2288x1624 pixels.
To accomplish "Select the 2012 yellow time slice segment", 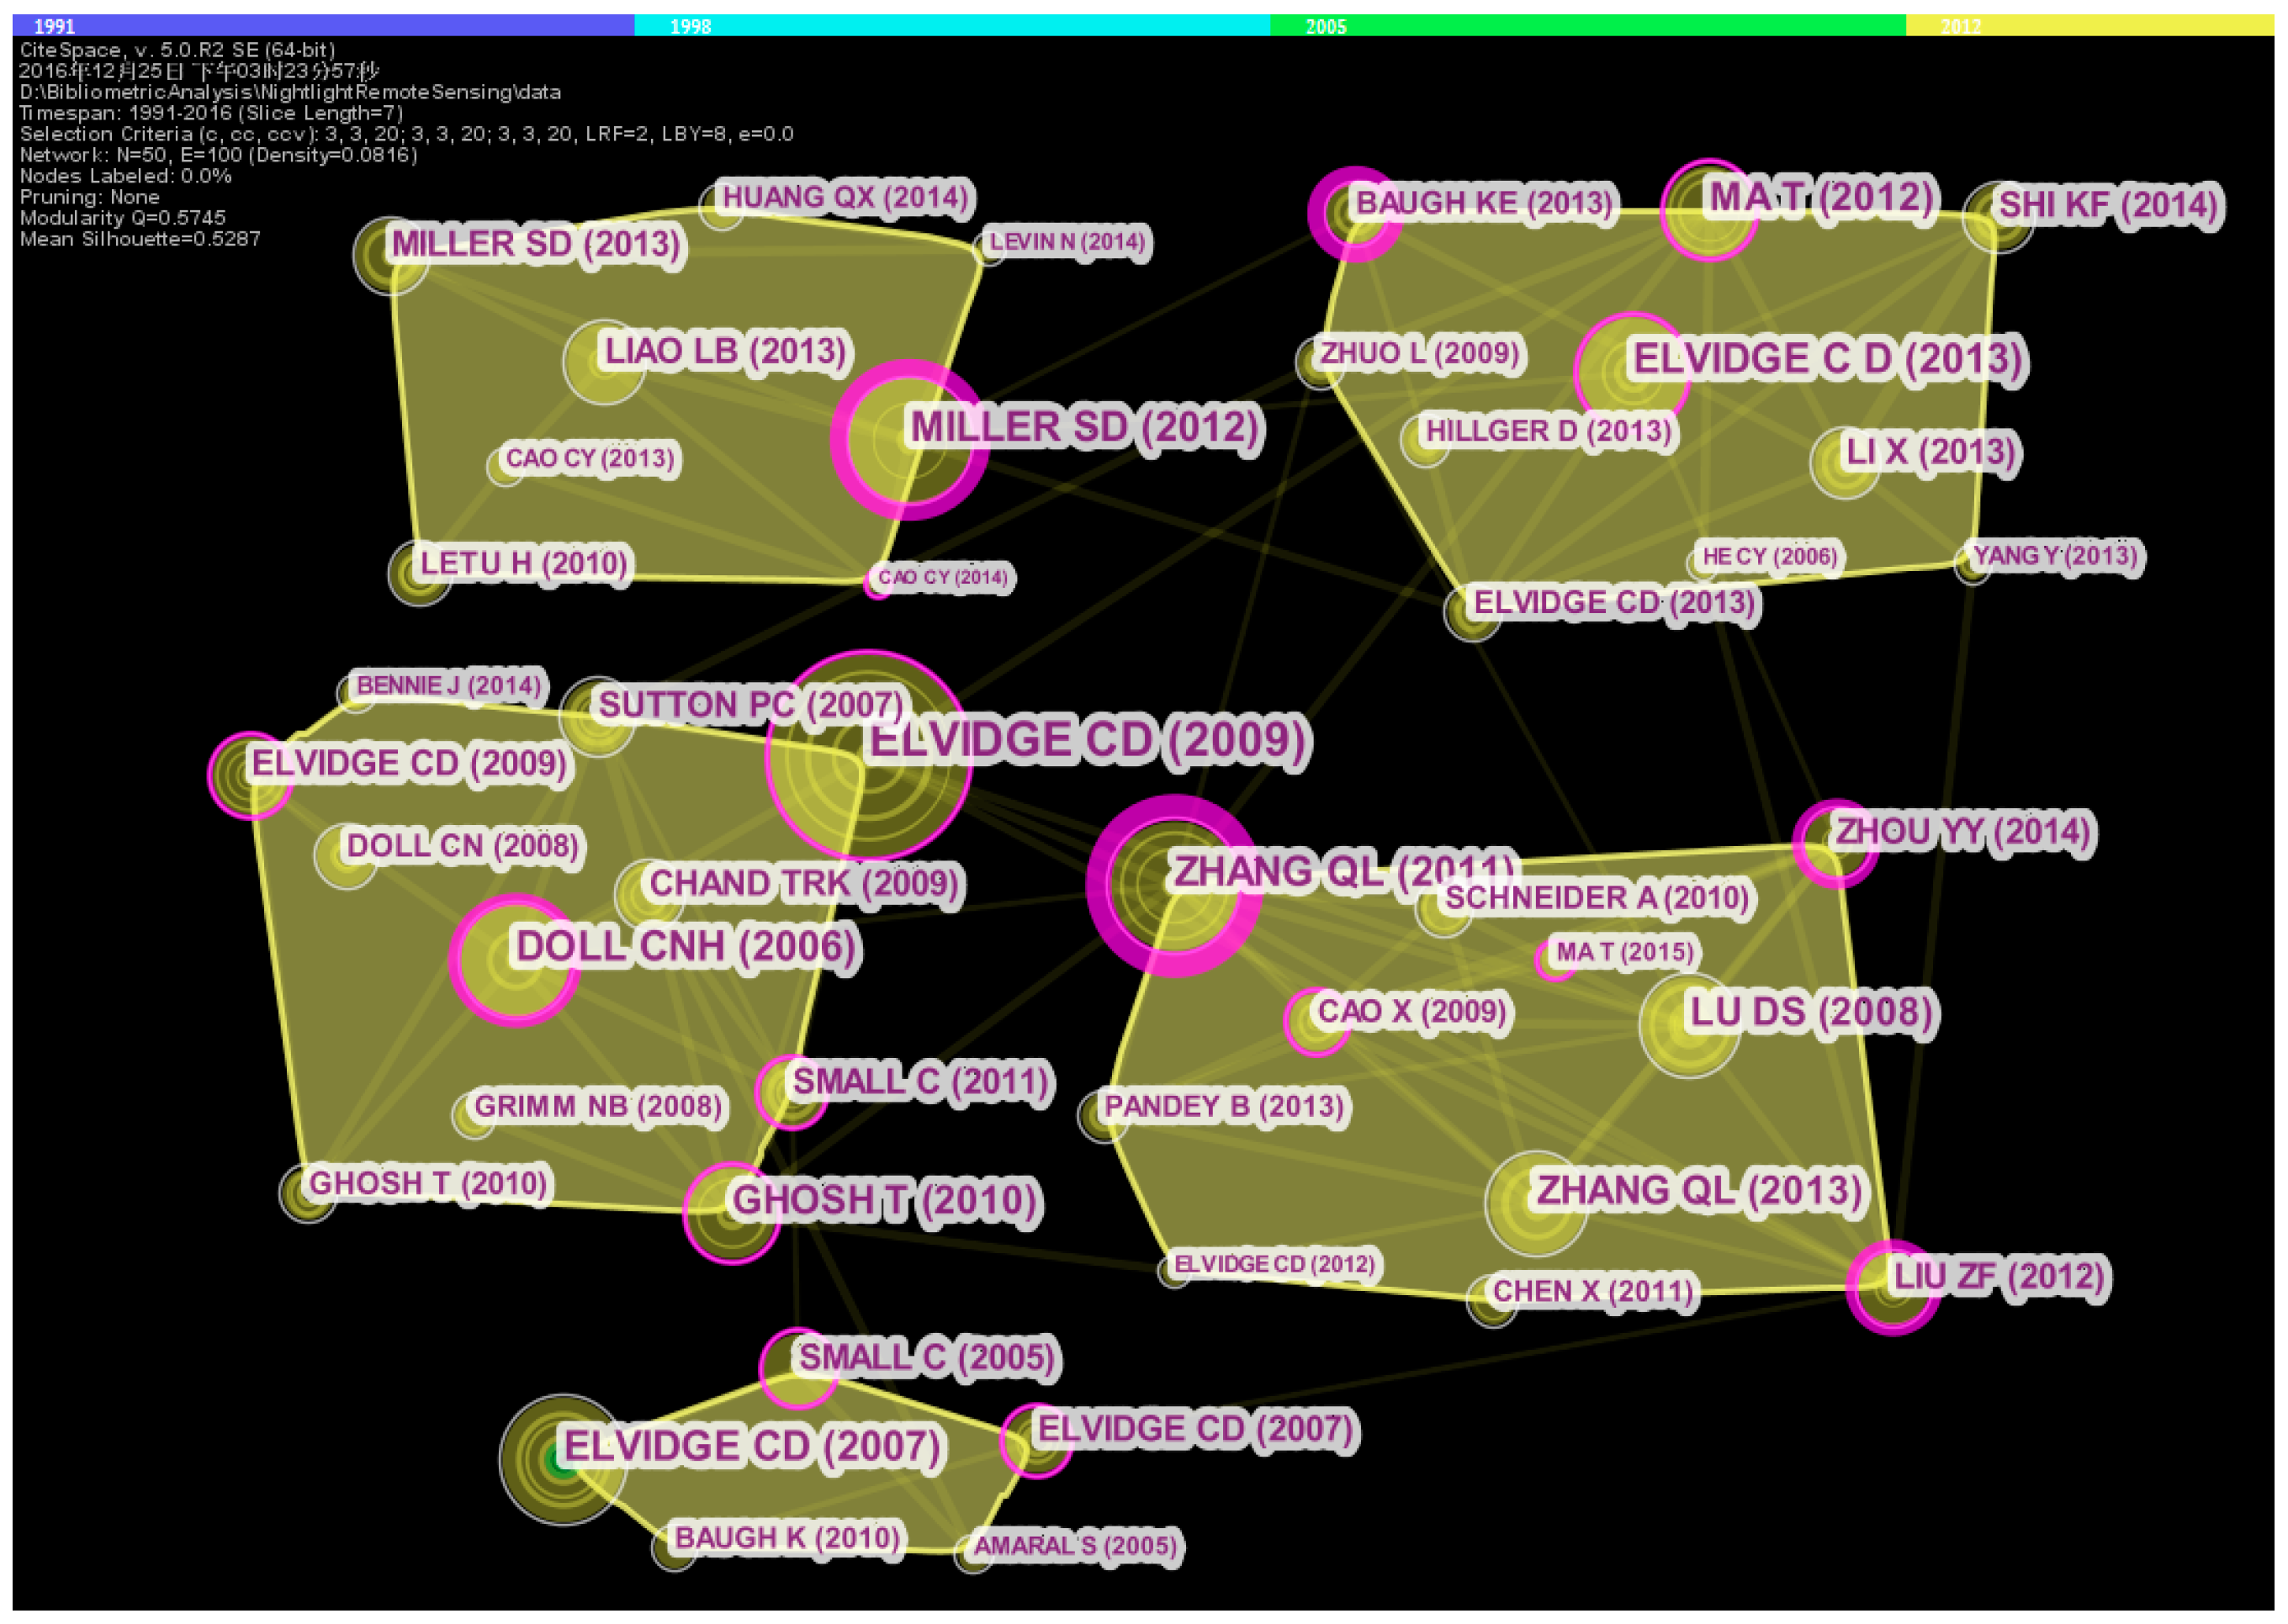I will (2089, 26).
